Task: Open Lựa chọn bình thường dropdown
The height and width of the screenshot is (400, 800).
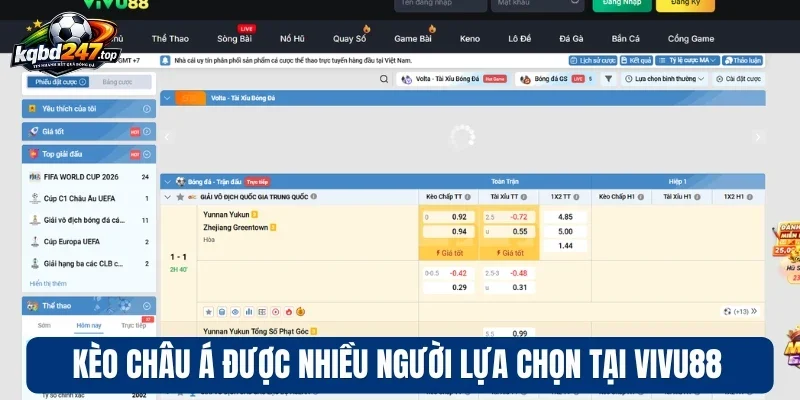Action: [x=664, y=79]
